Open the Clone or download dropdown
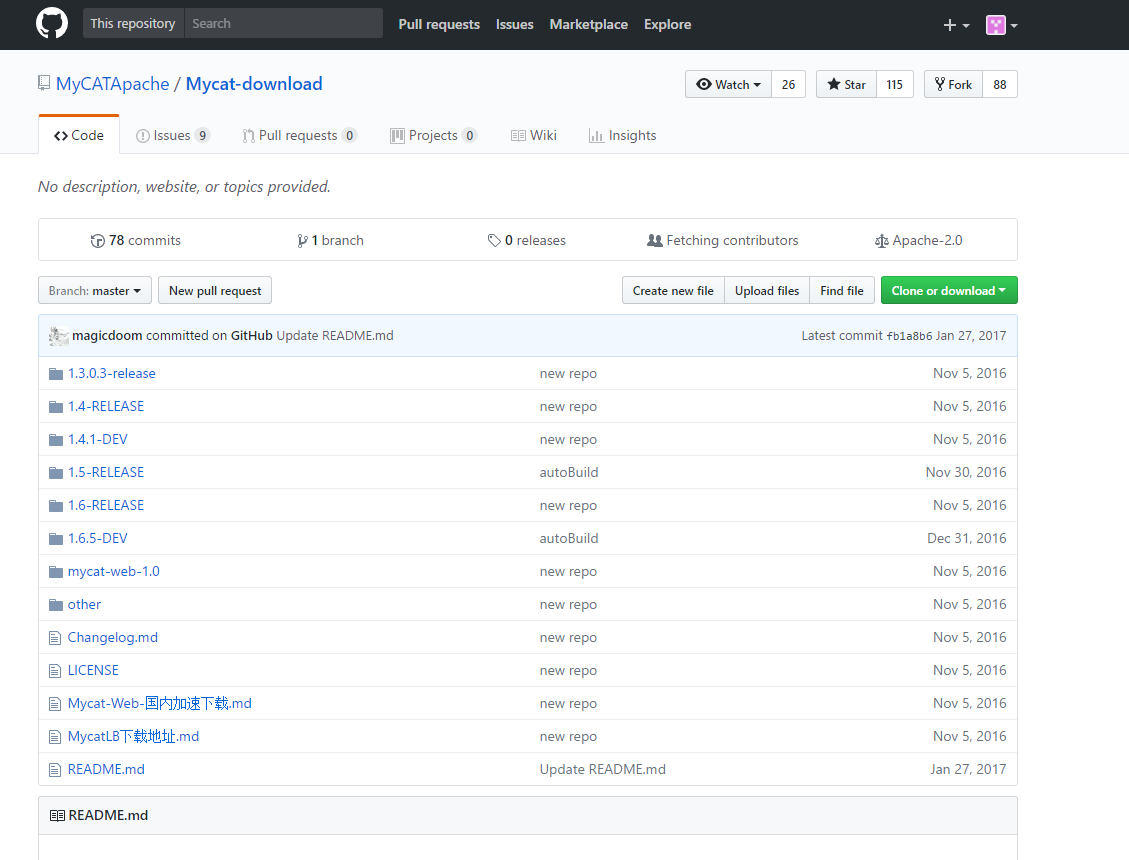Viewport: 1129px width, 860px height. pos(948,291)
